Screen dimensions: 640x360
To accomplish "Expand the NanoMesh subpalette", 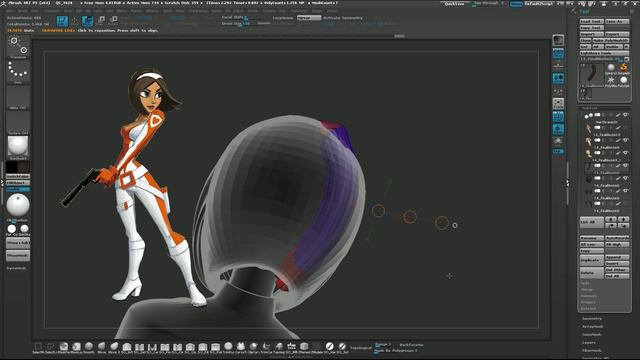I will pyautogui.click(x=592, y=335).
